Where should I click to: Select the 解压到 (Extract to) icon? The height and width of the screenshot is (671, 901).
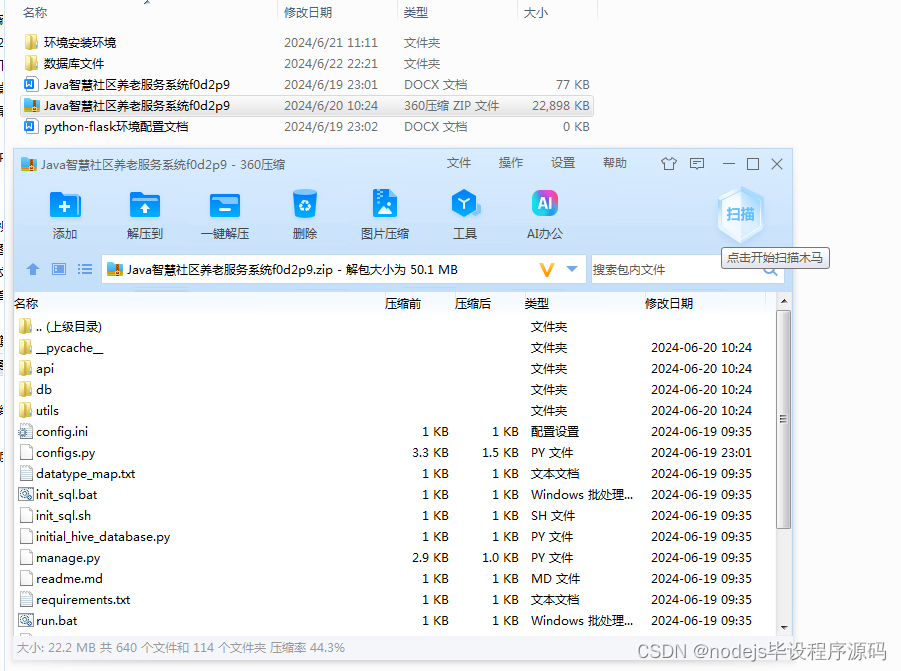click(x=144, y=210)
